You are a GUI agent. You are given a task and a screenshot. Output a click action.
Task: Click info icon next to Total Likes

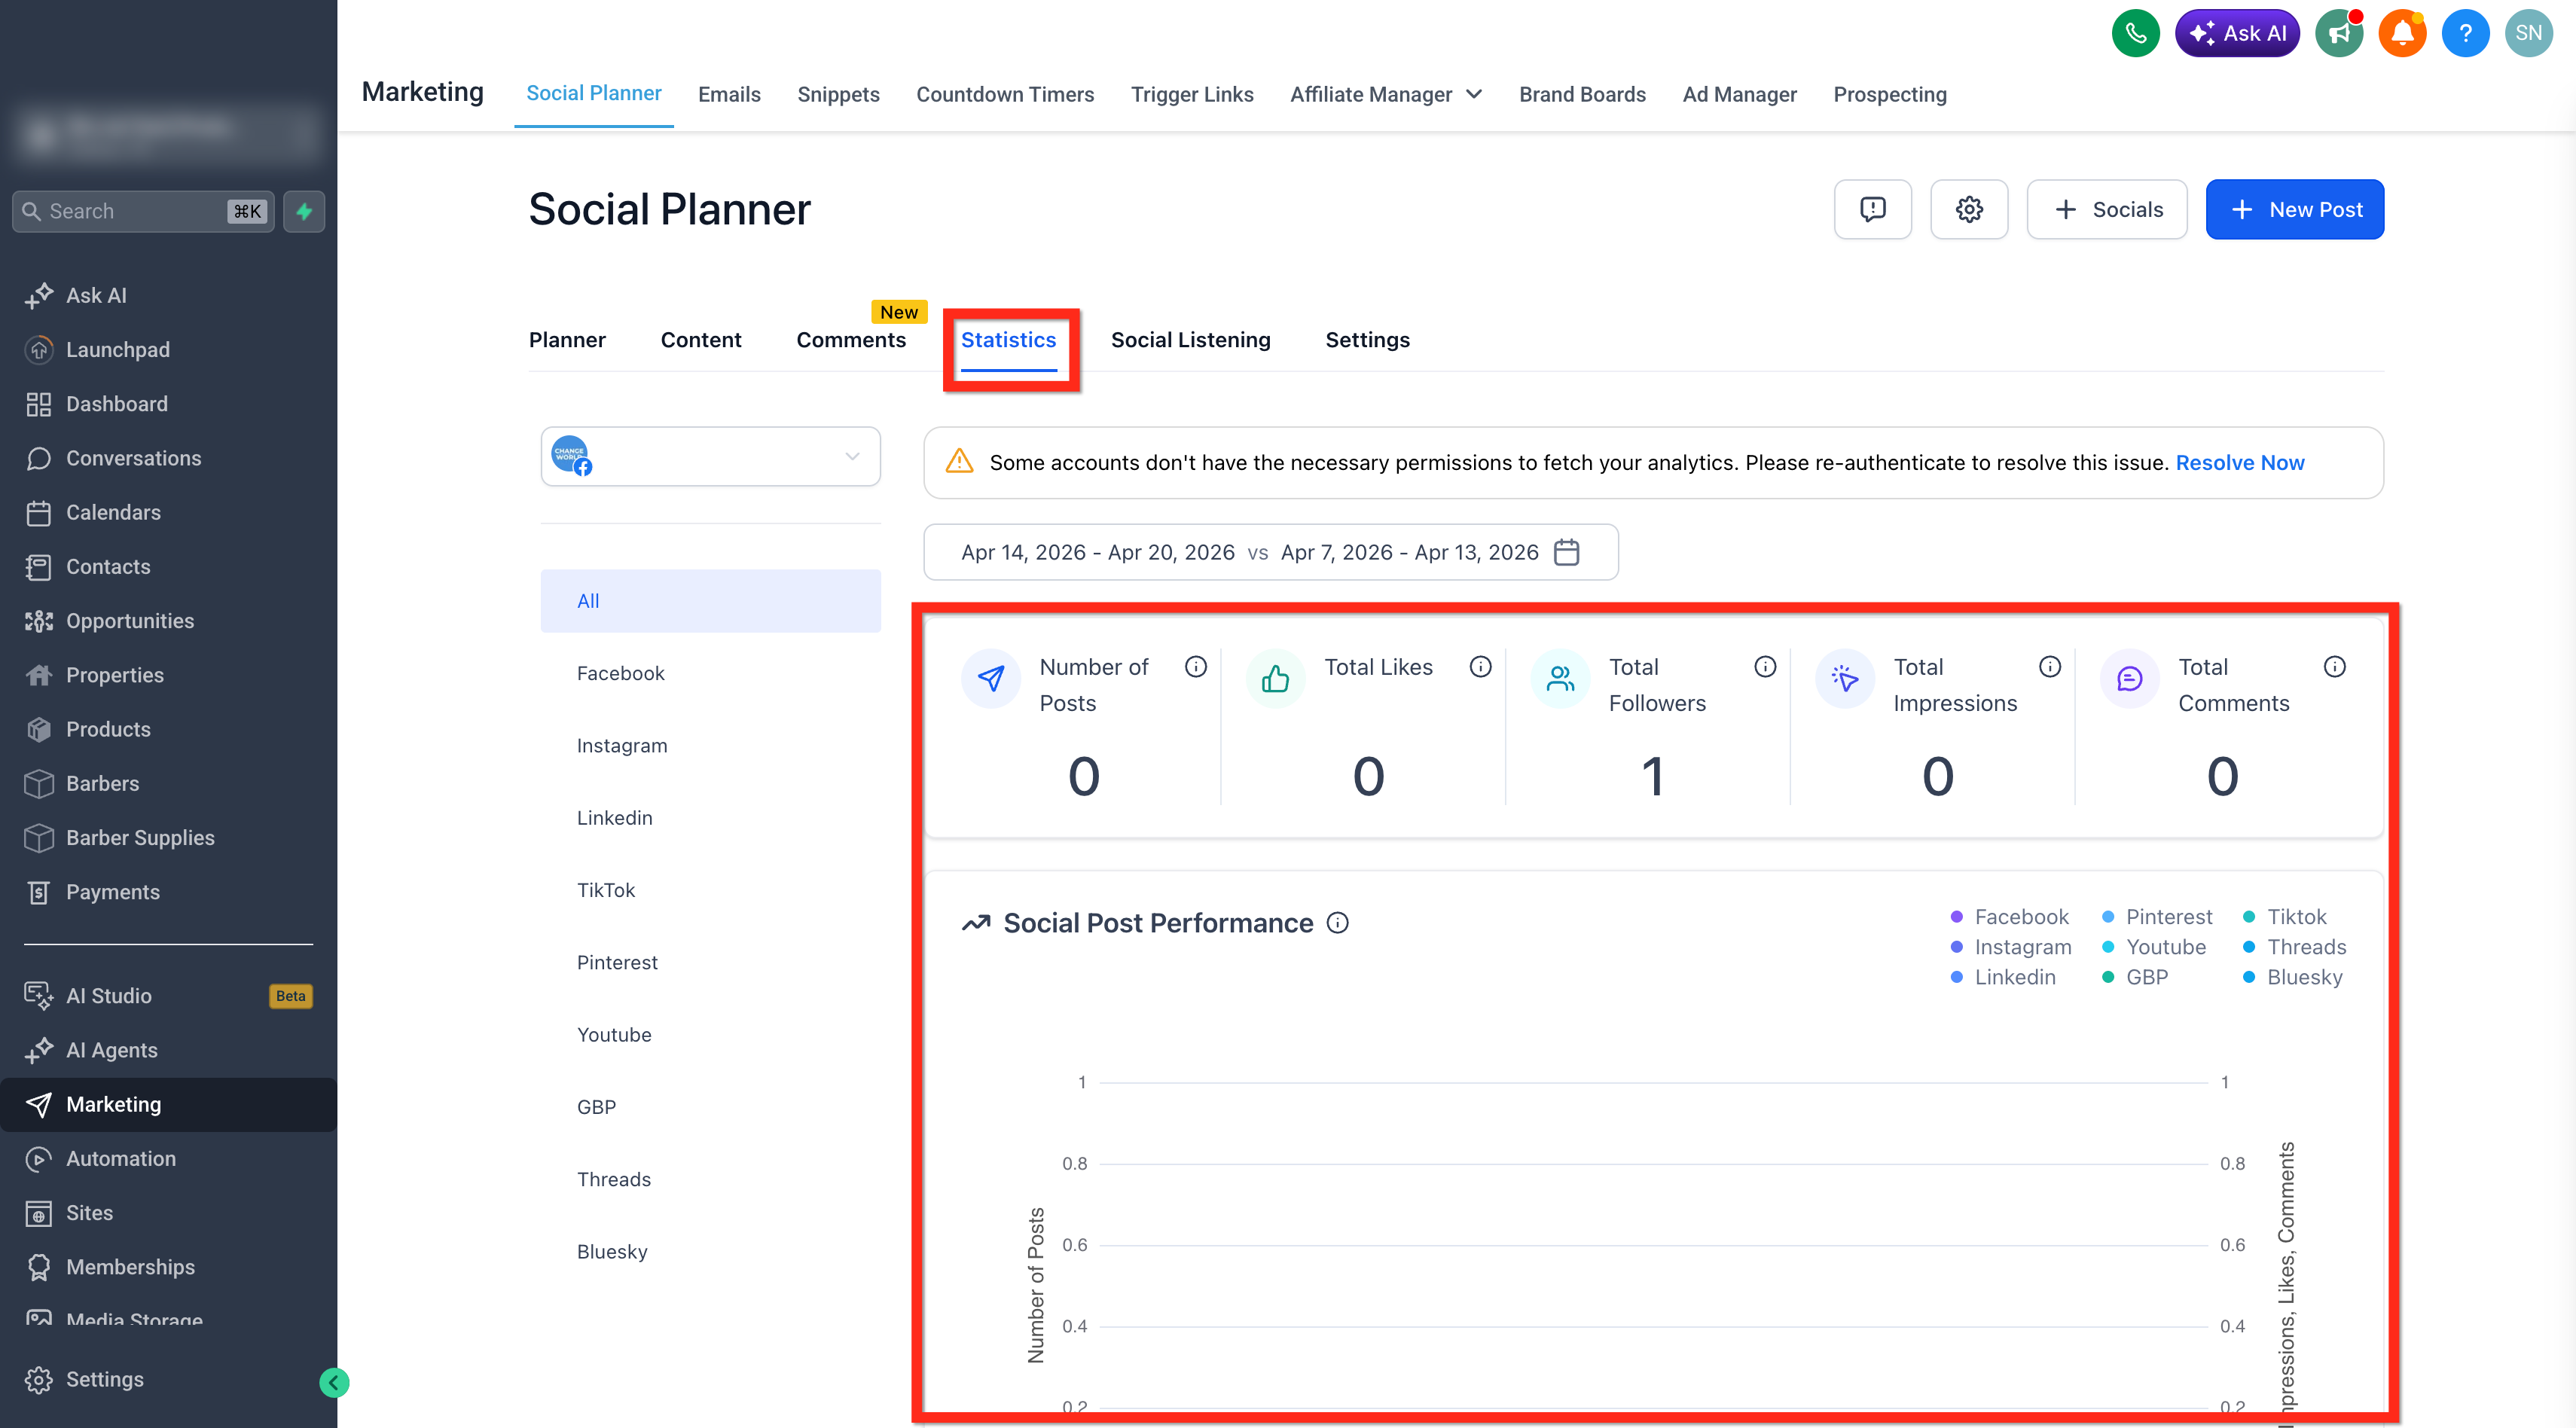(1480, 667)
